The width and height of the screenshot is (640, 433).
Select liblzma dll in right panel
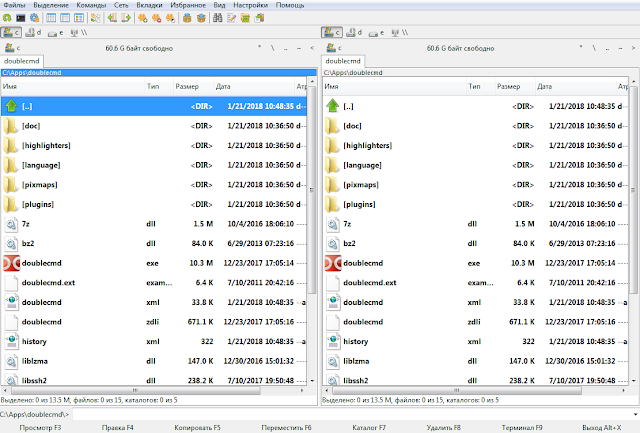(476, 361)
